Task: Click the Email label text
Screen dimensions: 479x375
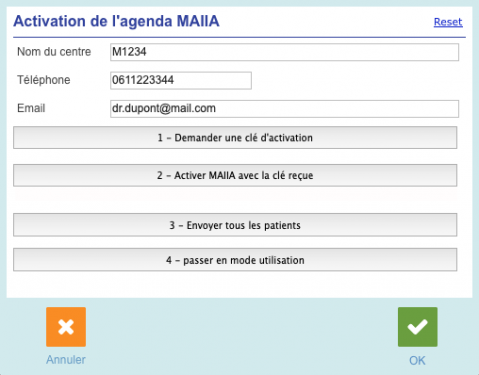Action: [x=31, y=108]
